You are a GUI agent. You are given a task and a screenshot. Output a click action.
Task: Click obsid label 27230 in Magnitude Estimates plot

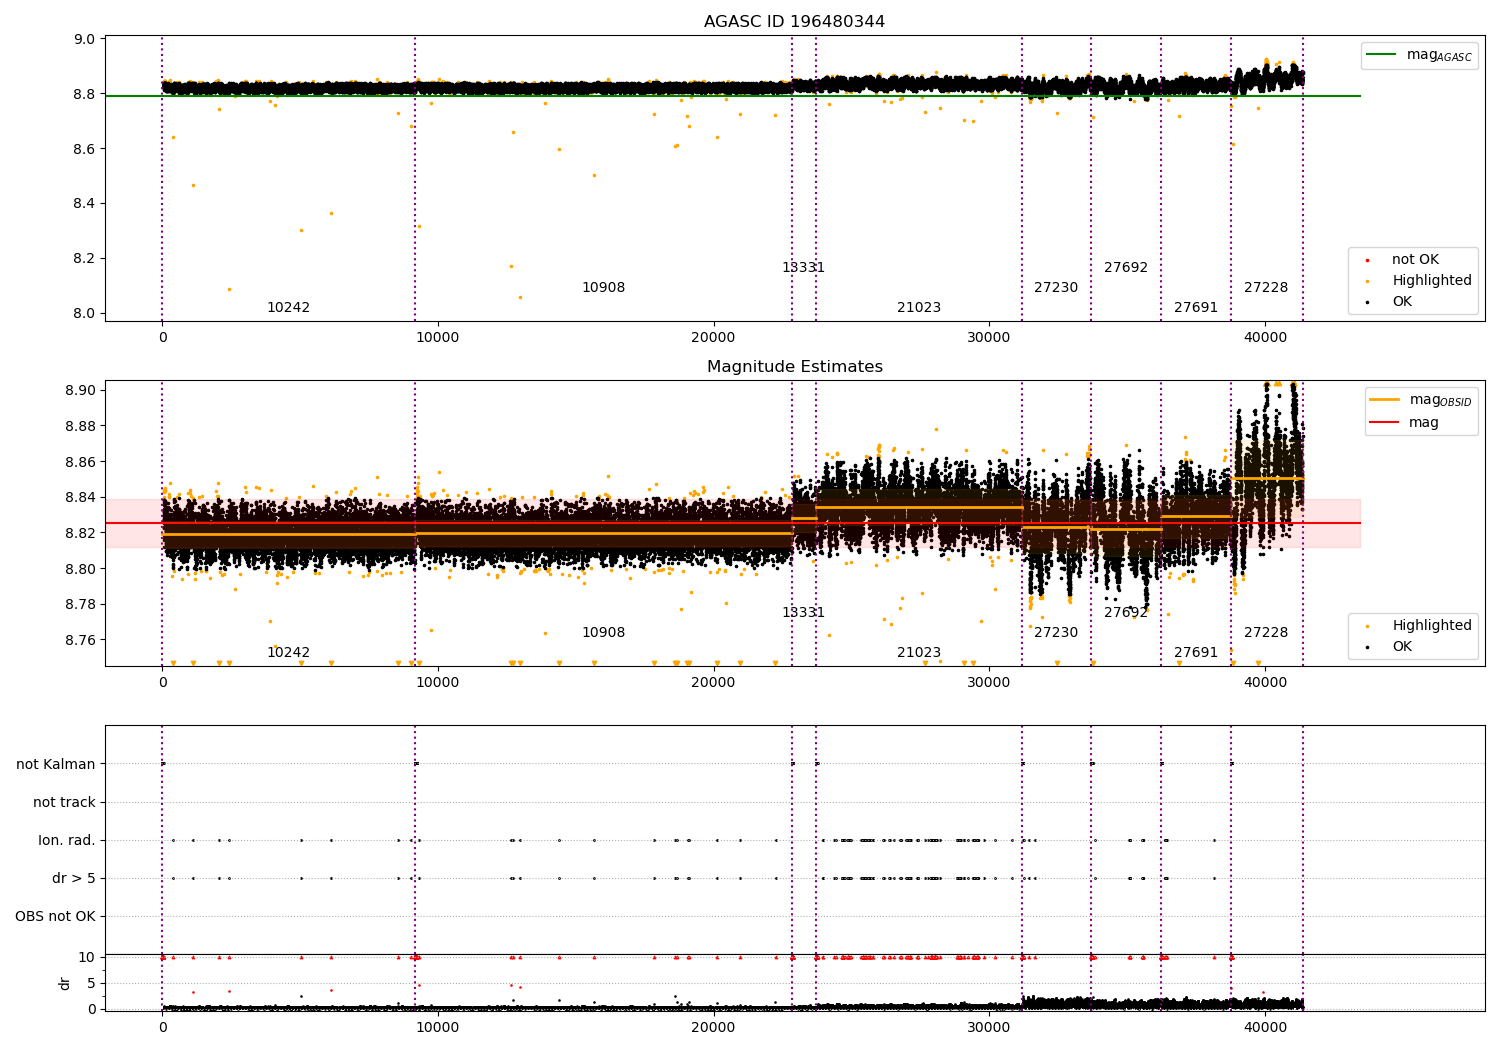pyautogui.click(x=1056, y=633)
